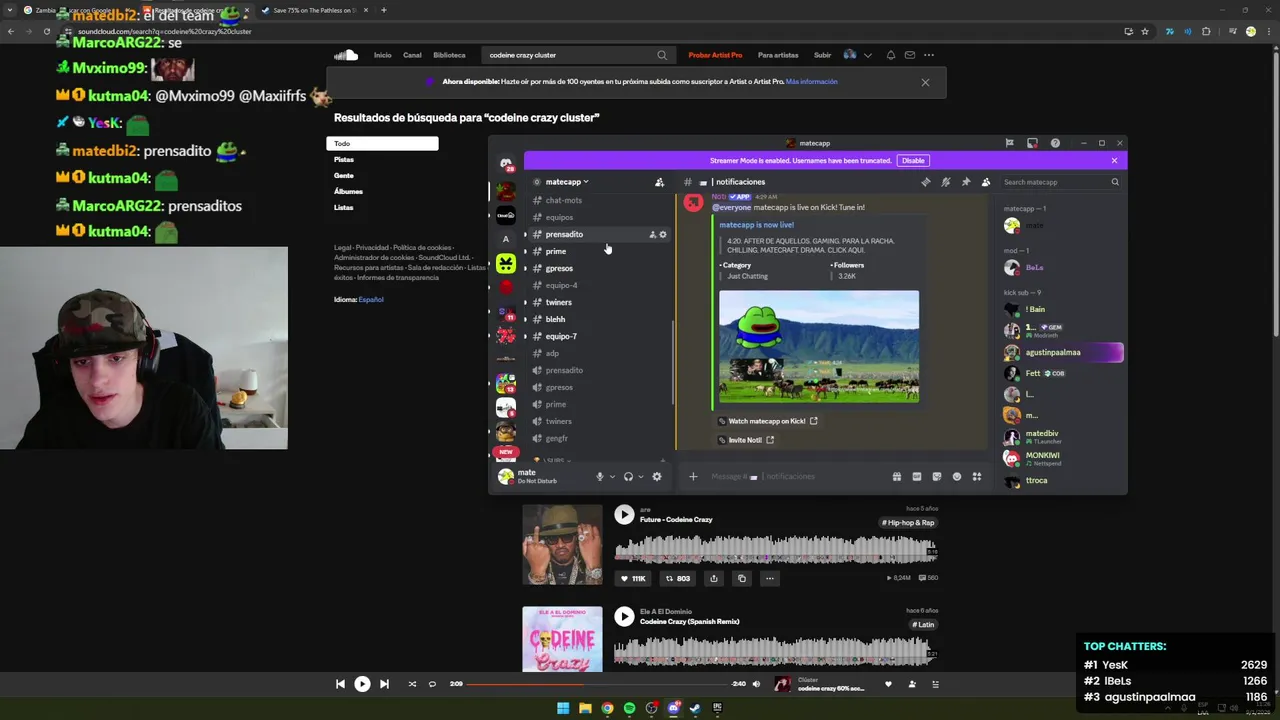Expand the gpresos channel threads
Viewport: 1280px width, 720px height.
click(525, 269)
